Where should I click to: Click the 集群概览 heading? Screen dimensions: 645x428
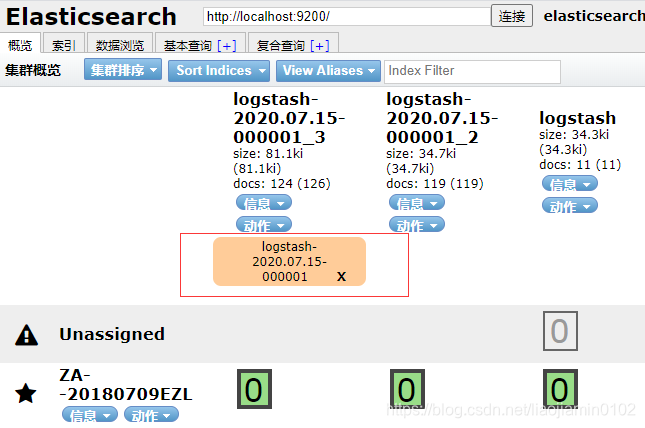coord(33,70)
